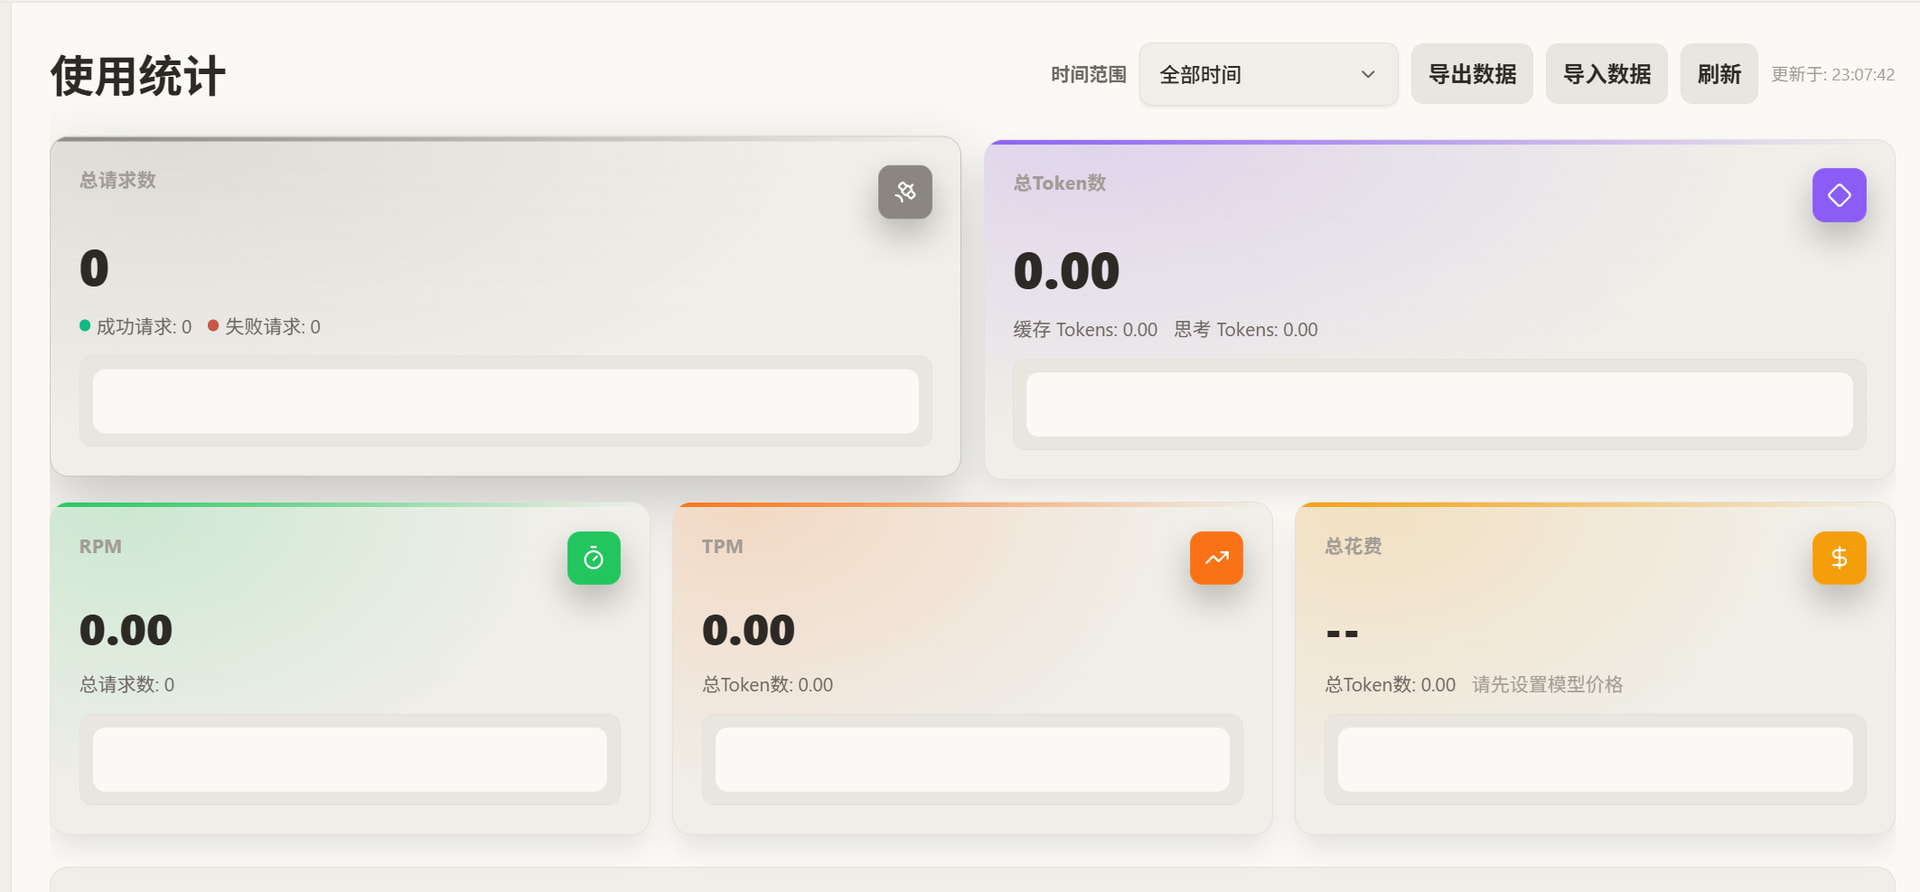Click the -- value in 总花费 card

point(1342,634)
